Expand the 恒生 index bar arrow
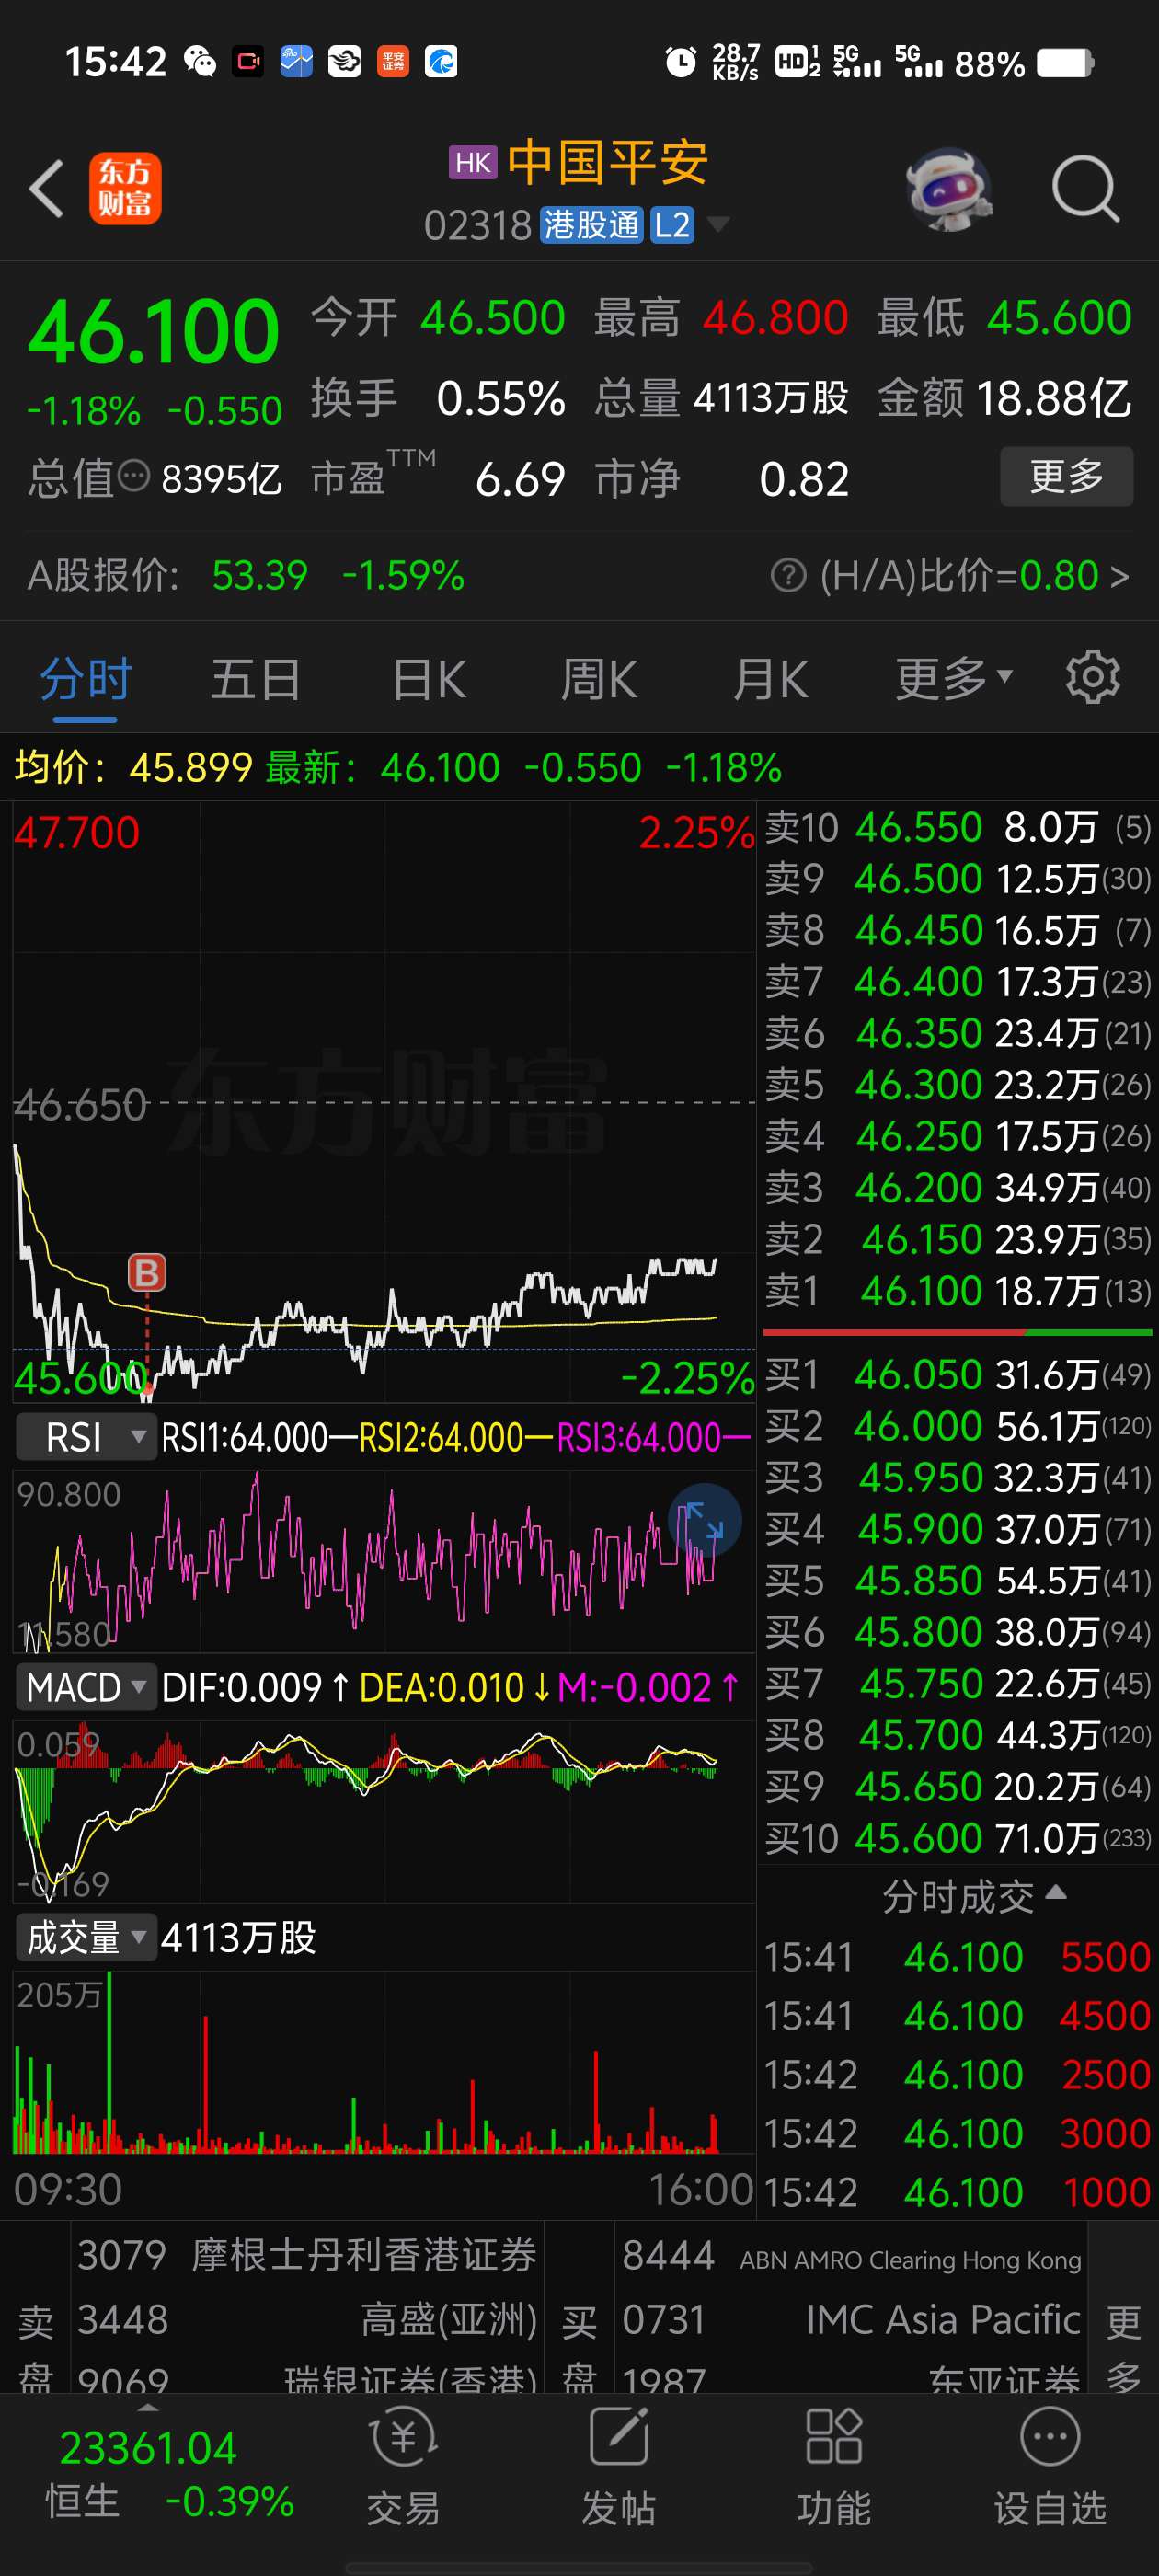This screenshot has width=1159, height=2576. (x=148, y=2407)
